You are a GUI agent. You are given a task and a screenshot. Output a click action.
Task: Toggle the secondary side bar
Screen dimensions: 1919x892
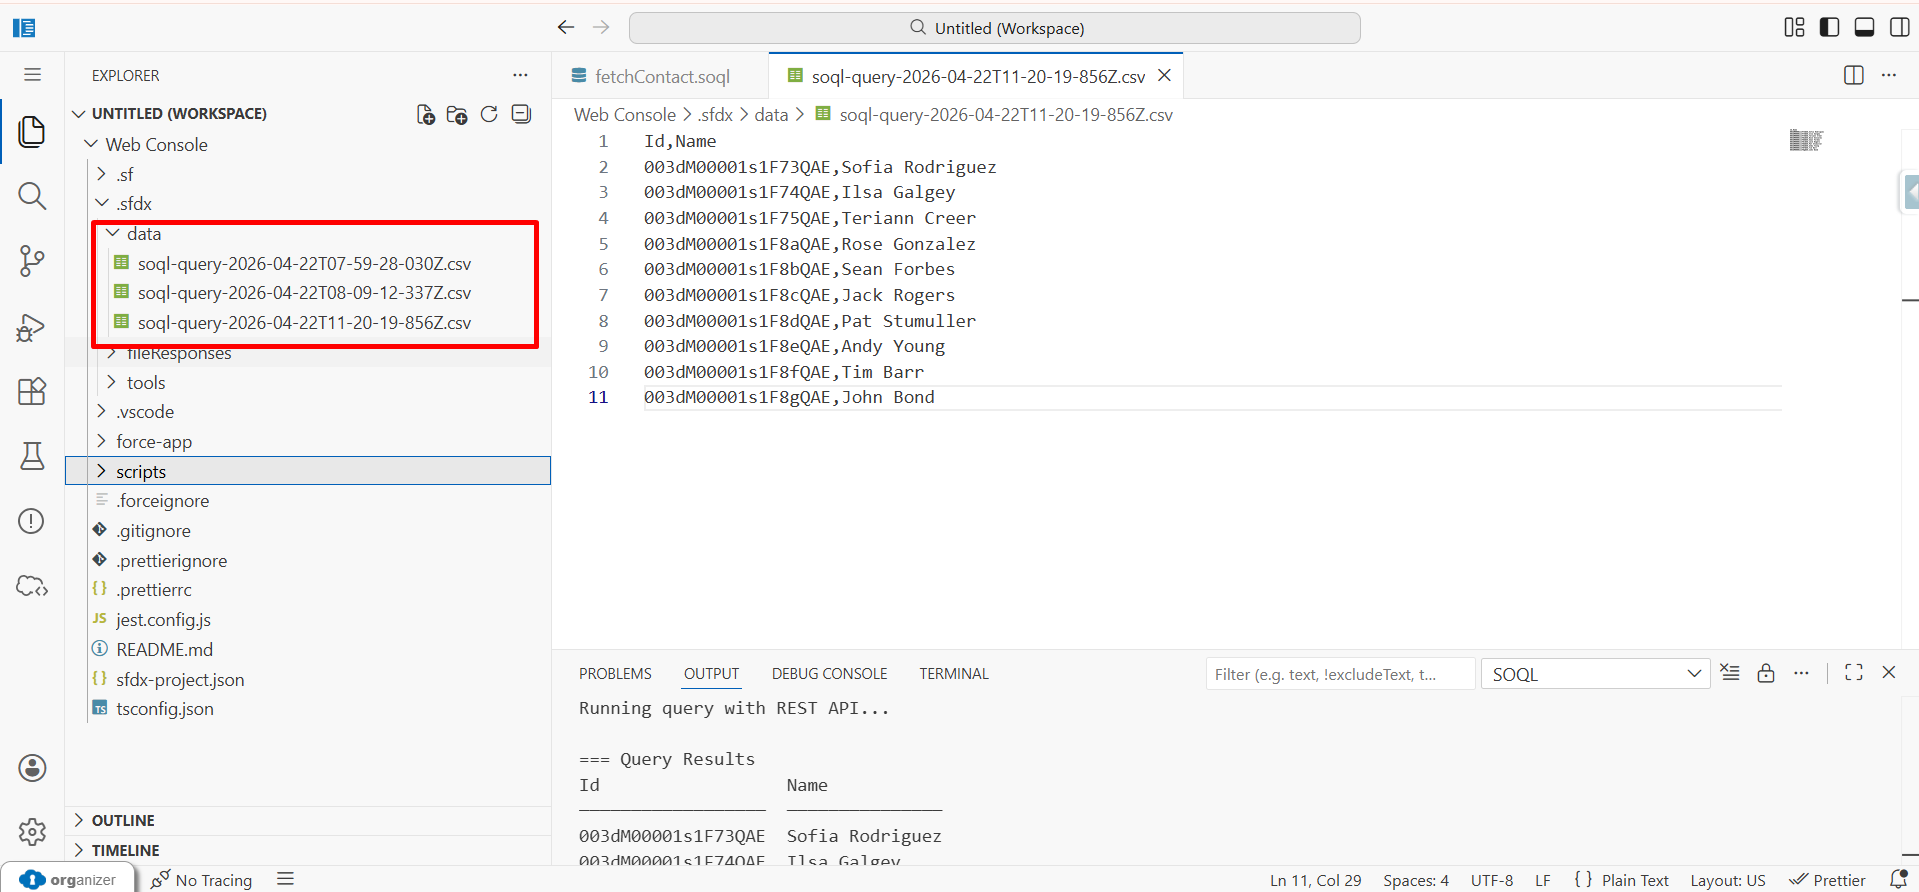click(x=1899, y=27)
